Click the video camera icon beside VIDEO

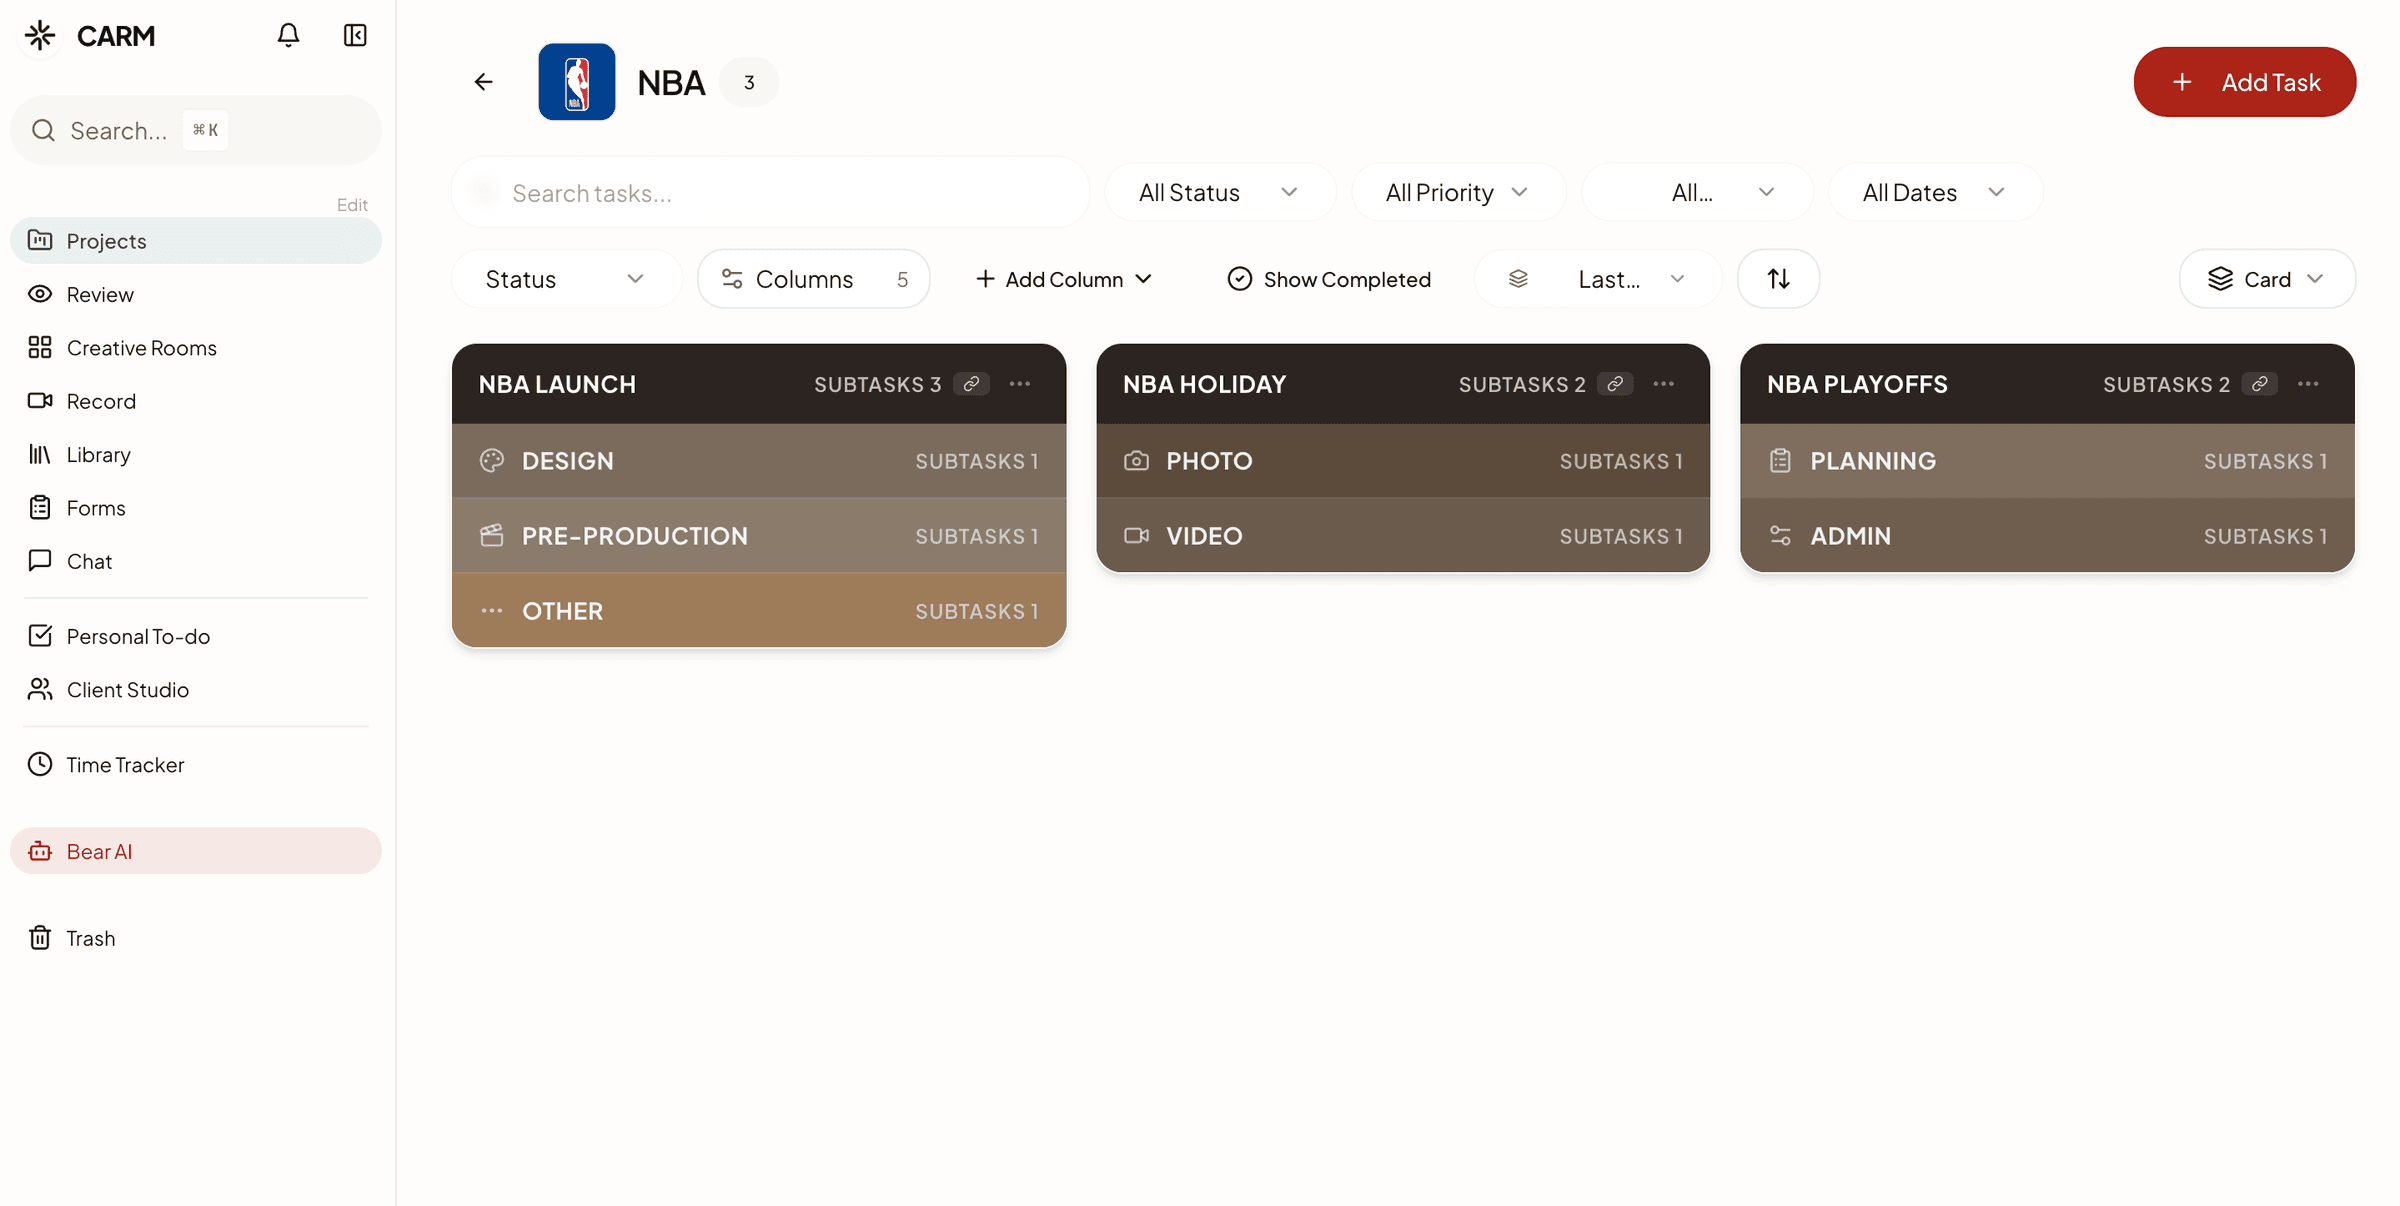(1136, 535)
